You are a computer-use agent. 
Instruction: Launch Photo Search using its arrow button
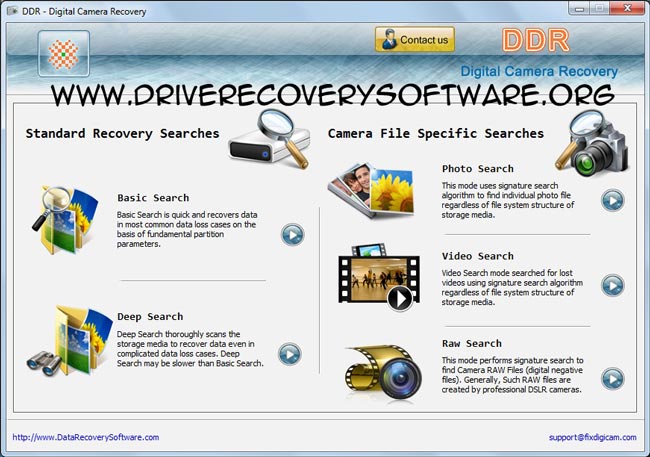coord(613,201)
